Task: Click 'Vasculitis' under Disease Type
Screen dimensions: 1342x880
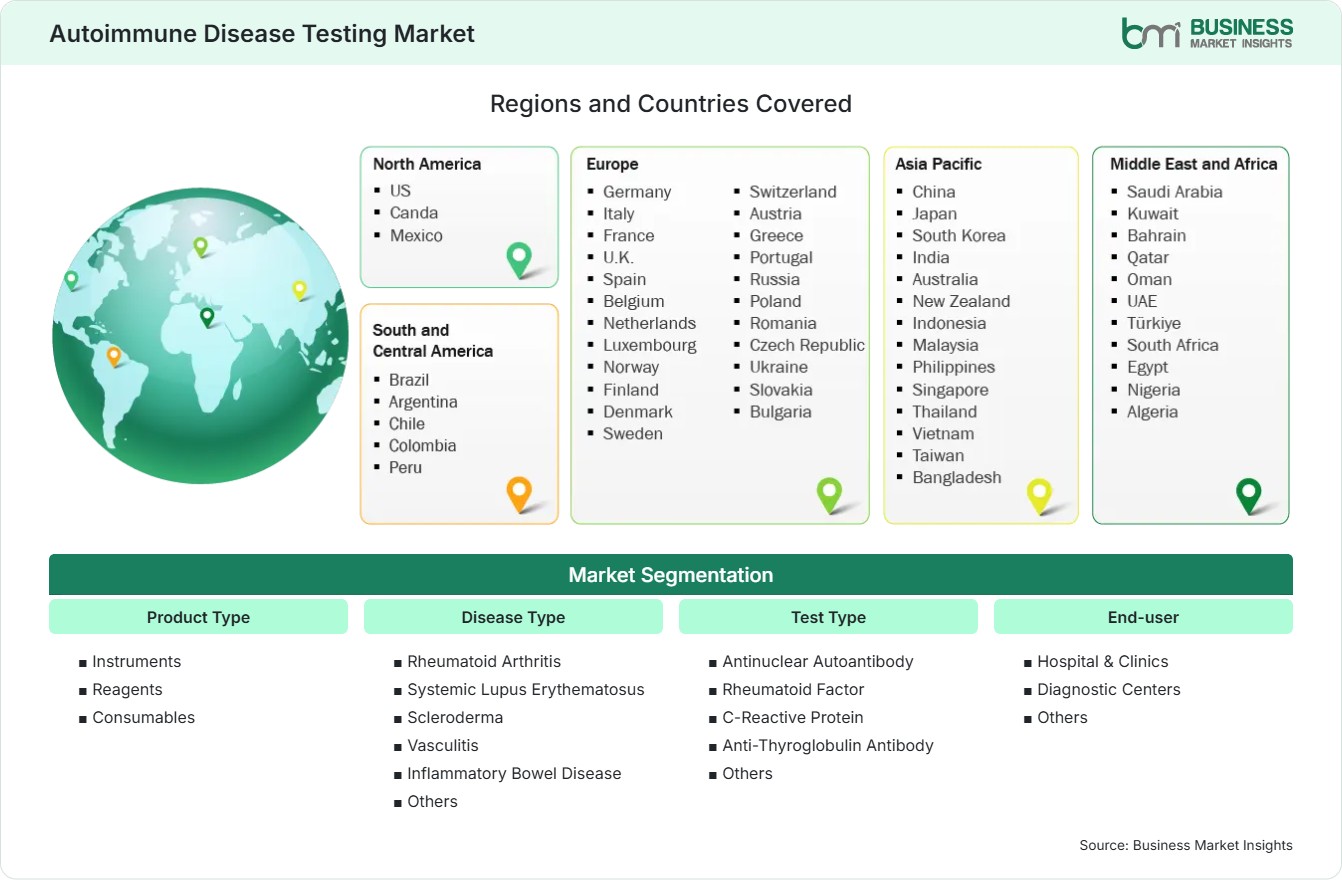Action: [443, 745]
